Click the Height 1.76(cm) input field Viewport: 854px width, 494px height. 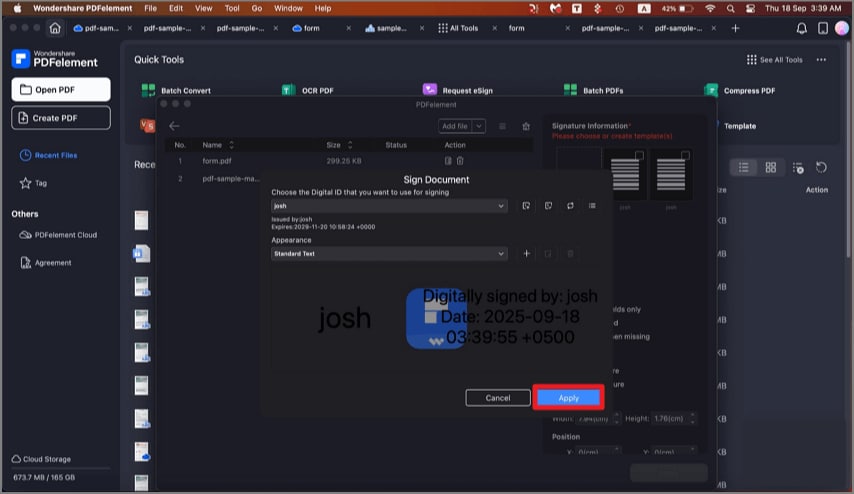[670, 419]
